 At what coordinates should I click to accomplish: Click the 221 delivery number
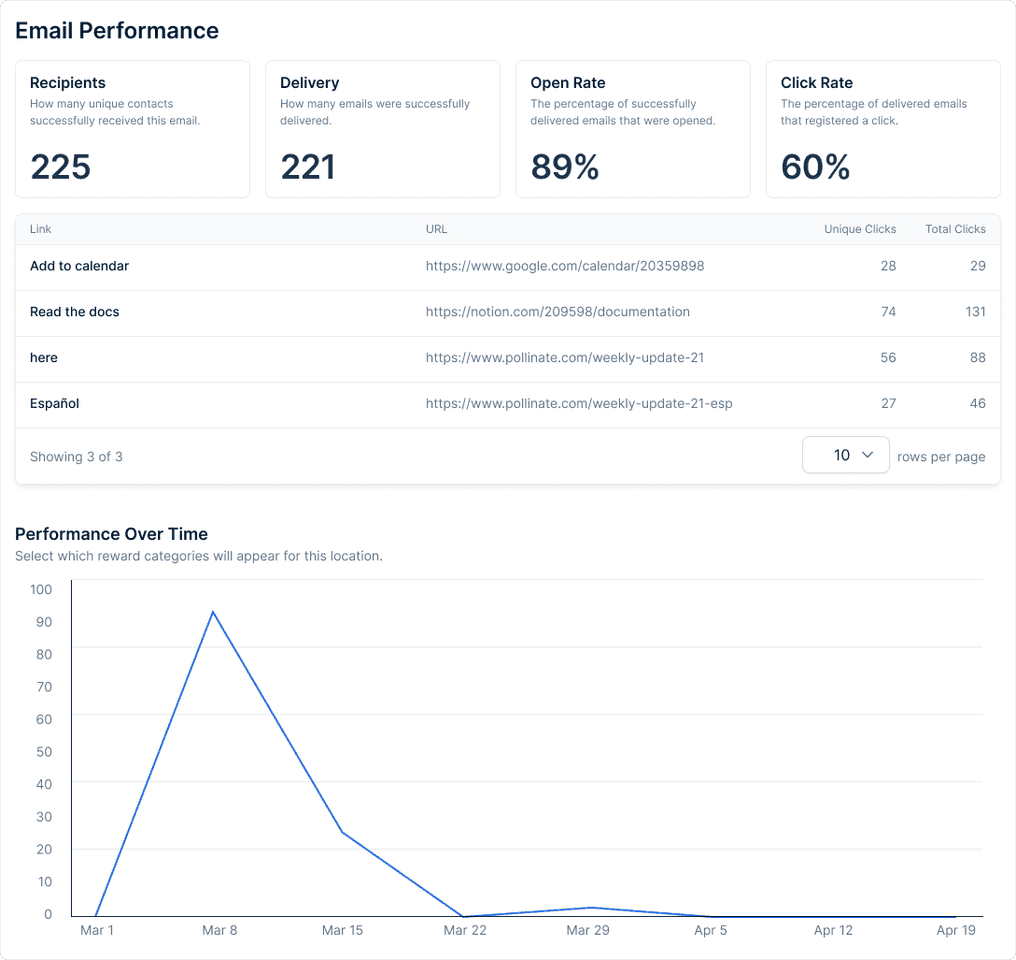click(x=308, y=167)
